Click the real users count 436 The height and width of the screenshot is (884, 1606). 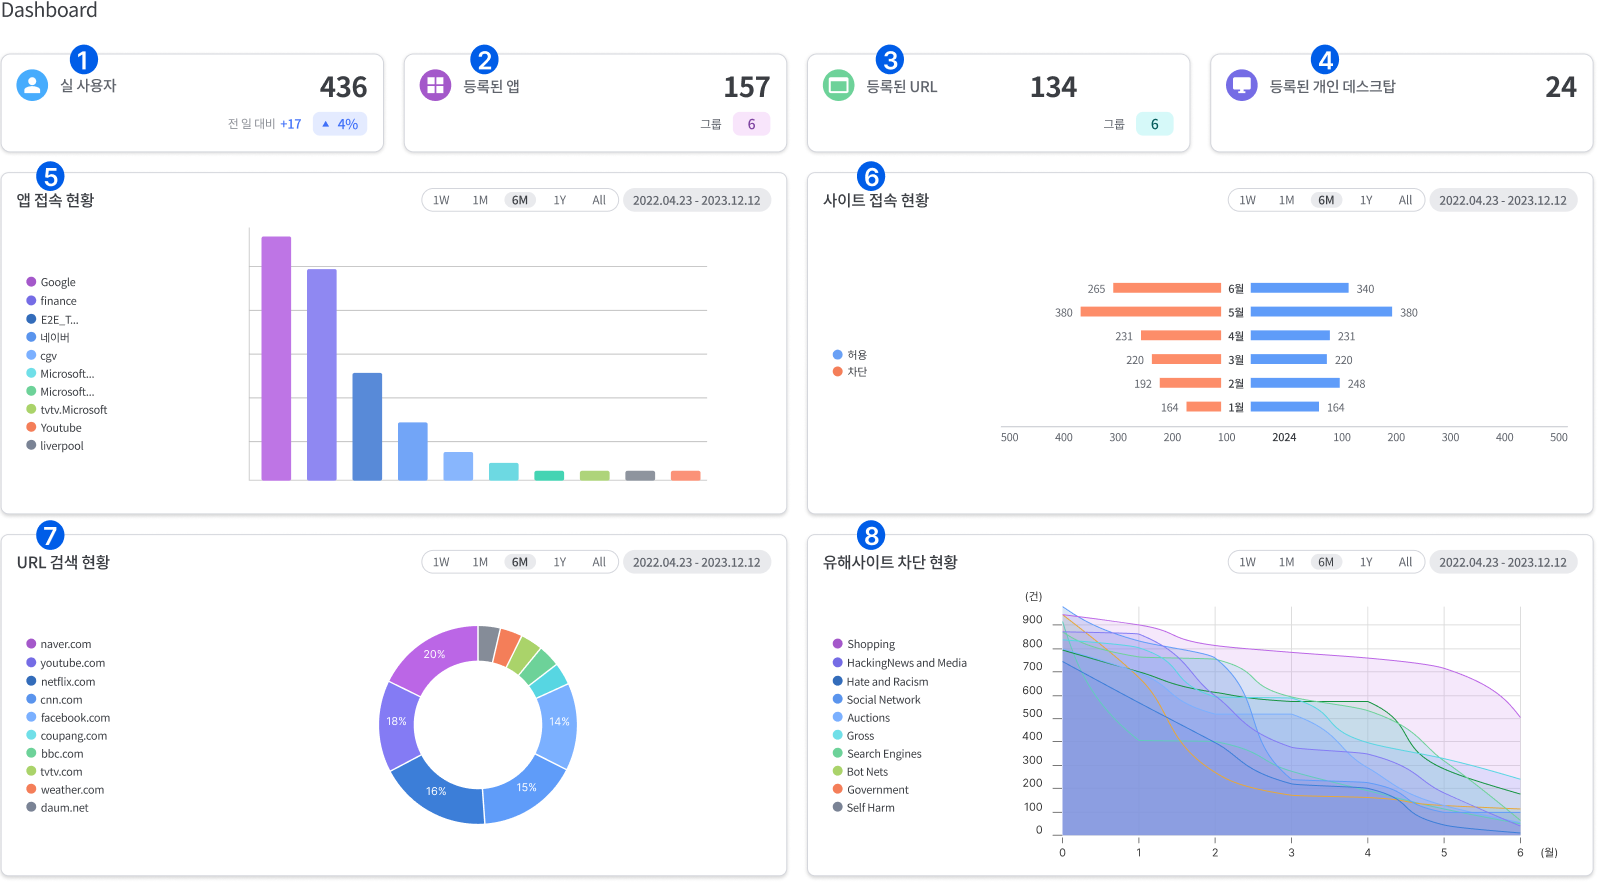pyautogui.click(x=343, y=87)
